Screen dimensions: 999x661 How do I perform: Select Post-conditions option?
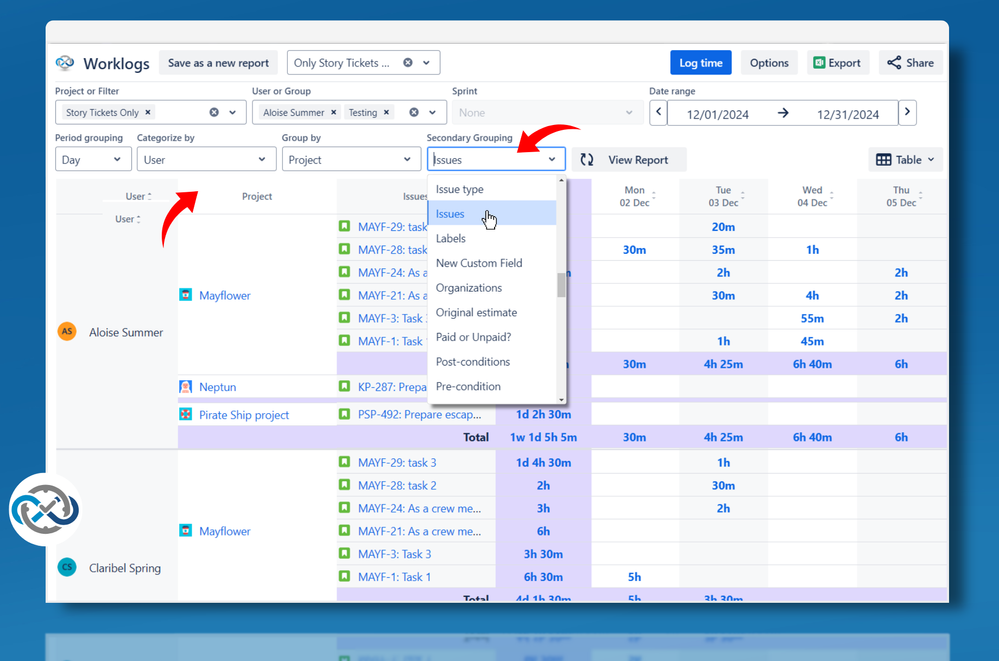(x=492, y=361)
